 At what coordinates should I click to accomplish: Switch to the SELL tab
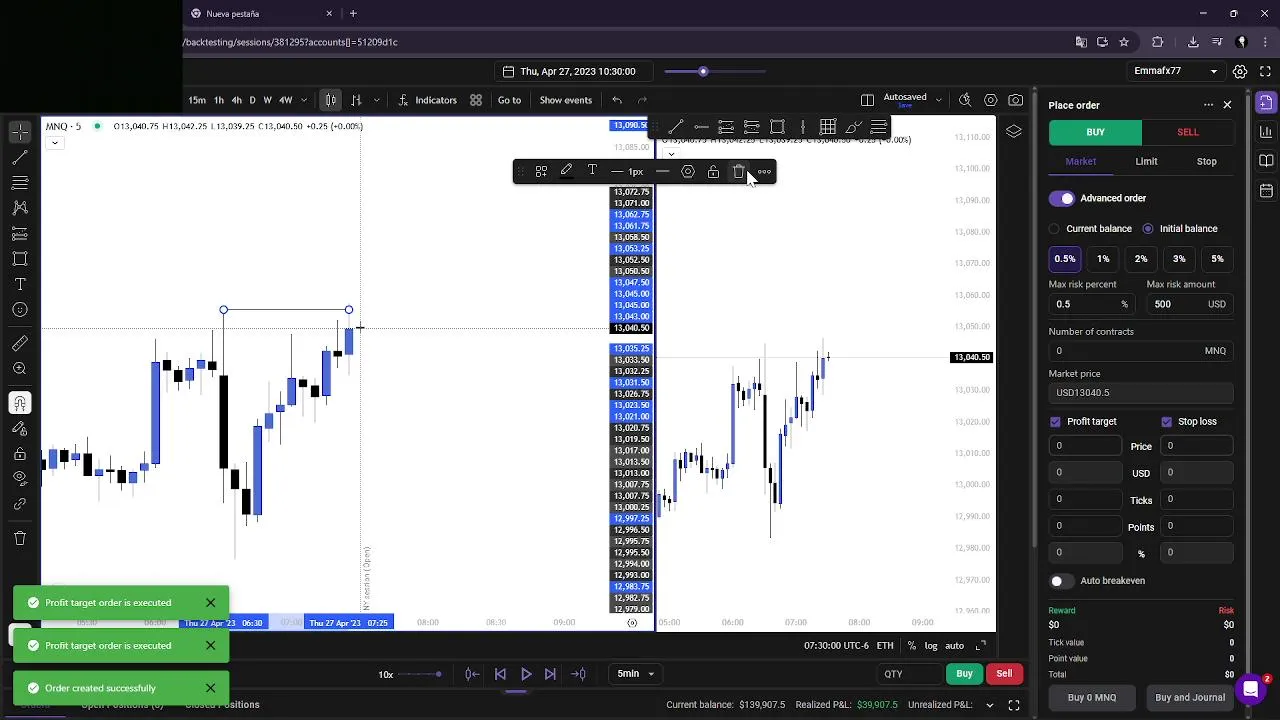pos(1188,132)
